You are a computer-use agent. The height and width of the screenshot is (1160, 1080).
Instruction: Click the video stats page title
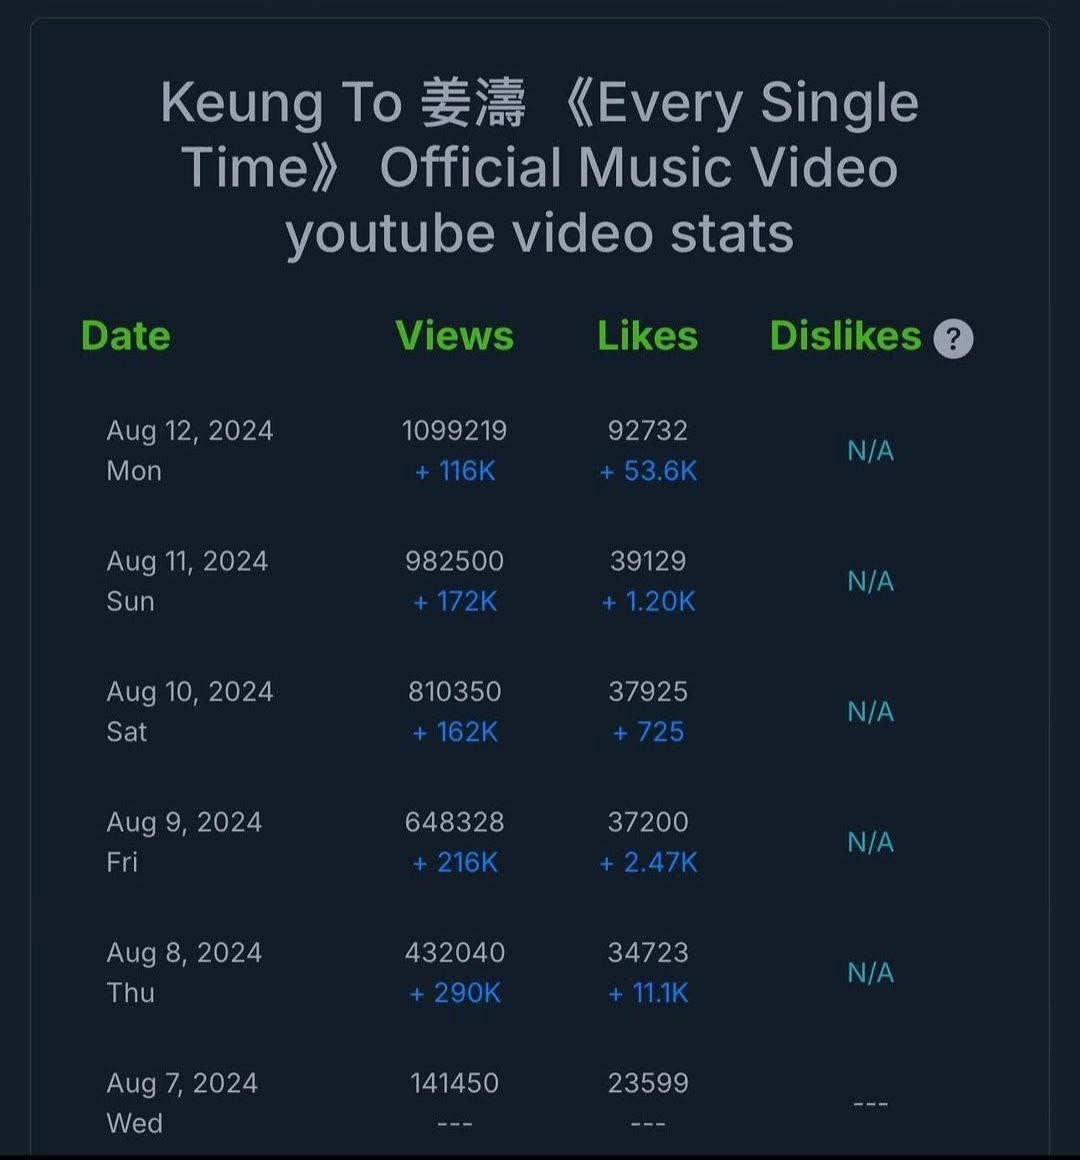(539, 168)
